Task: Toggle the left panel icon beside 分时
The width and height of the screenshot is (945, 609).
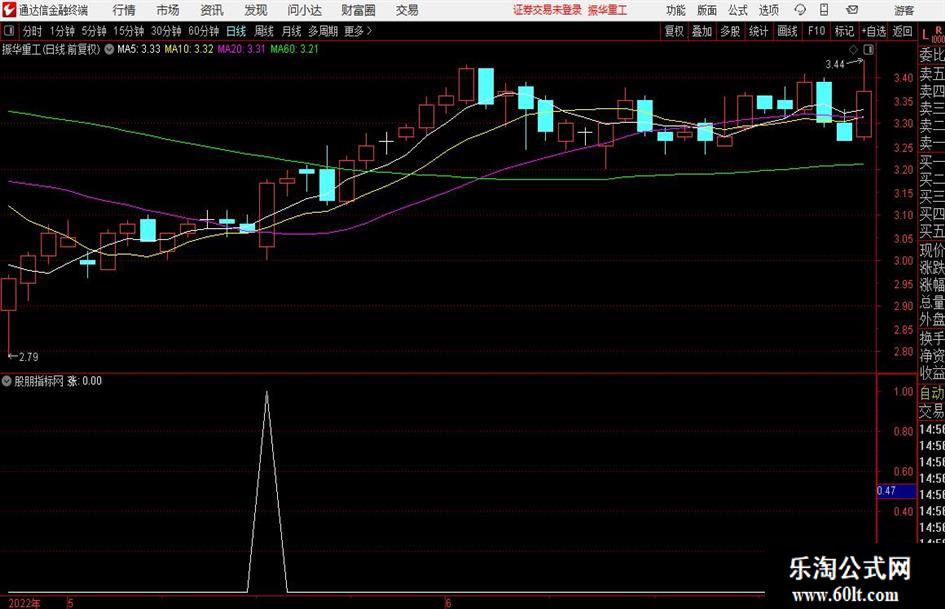Action: 9,31
